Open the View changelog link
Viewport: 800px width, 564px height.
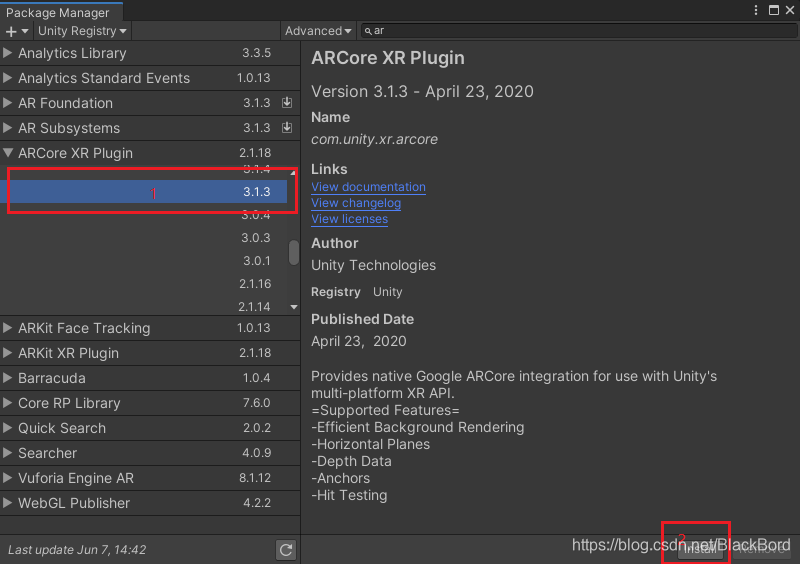[x=356, y=203]
